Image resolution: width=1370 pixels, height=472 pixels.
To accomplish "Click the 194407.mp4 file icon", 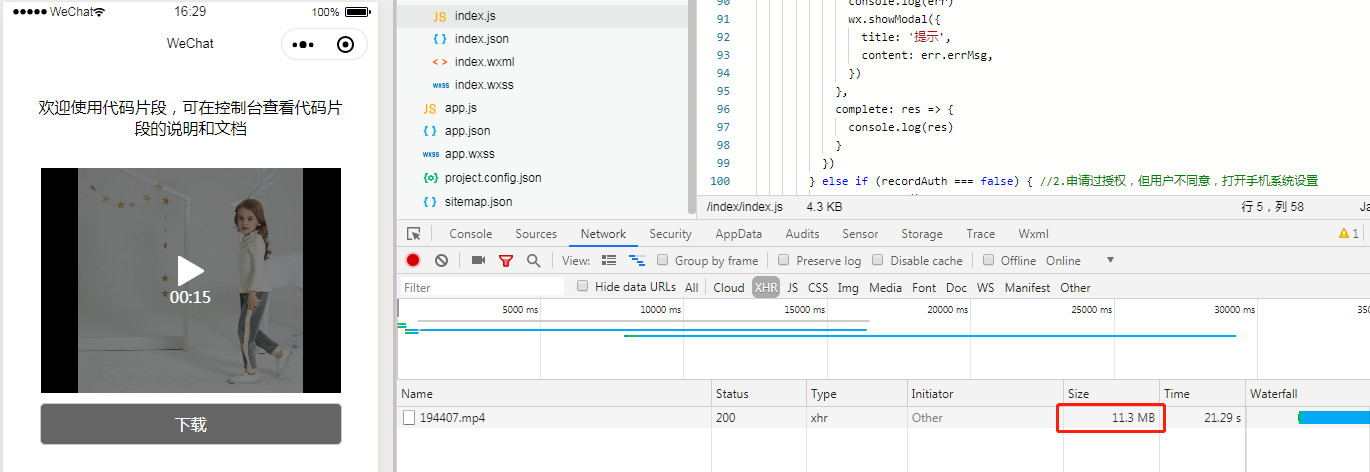I will click(408, 418).
